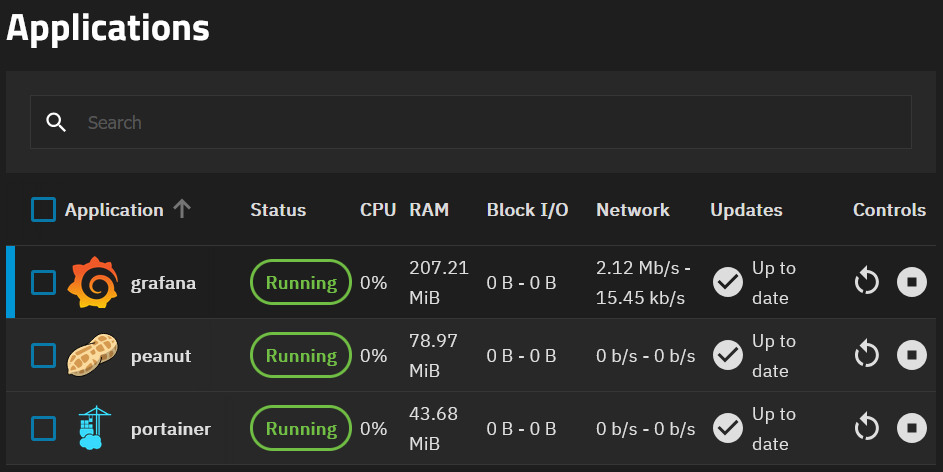Click peanut's up-to-date checkmark icon

tap(728, 355)
